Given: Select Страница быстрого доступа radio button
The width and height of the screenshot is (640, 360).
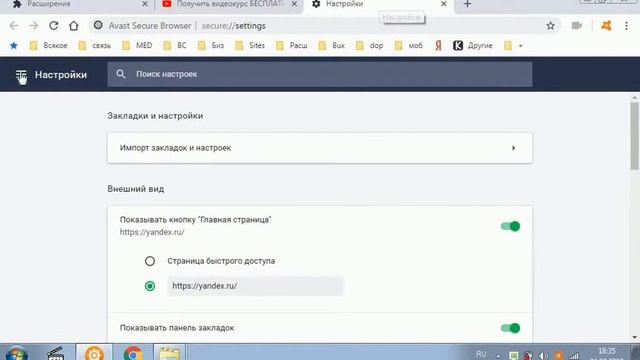Looking at the screenshot, I should 150,261.
